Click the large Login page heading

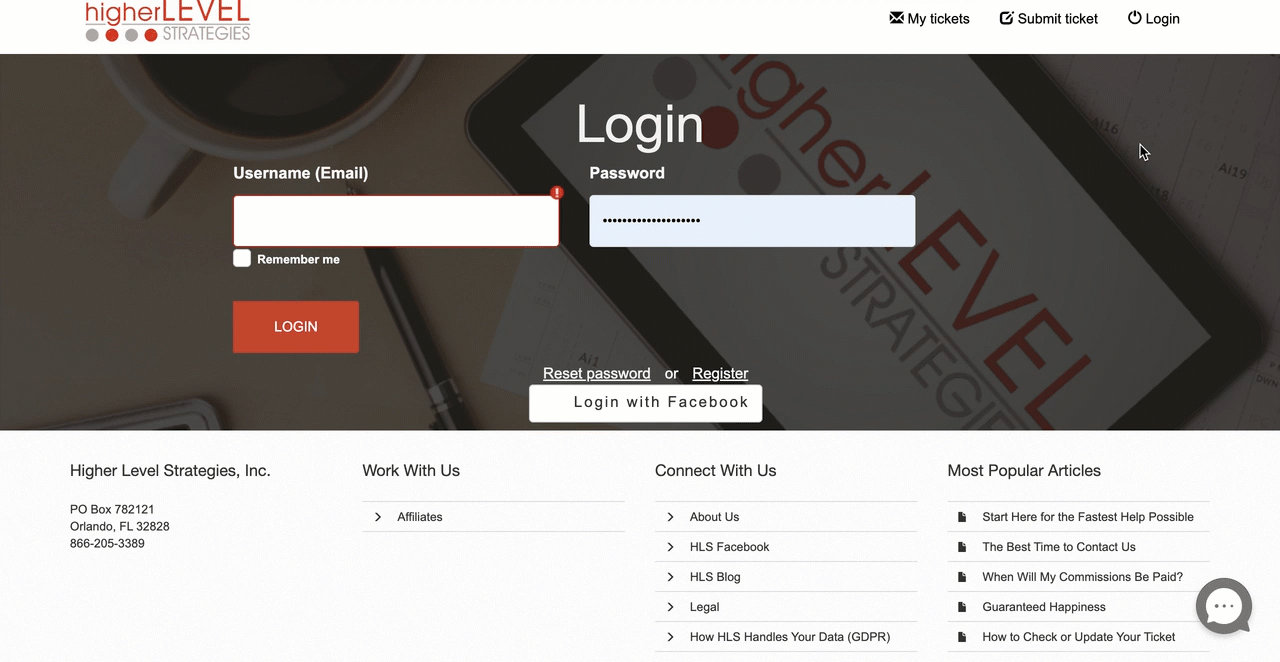(640, 124)
